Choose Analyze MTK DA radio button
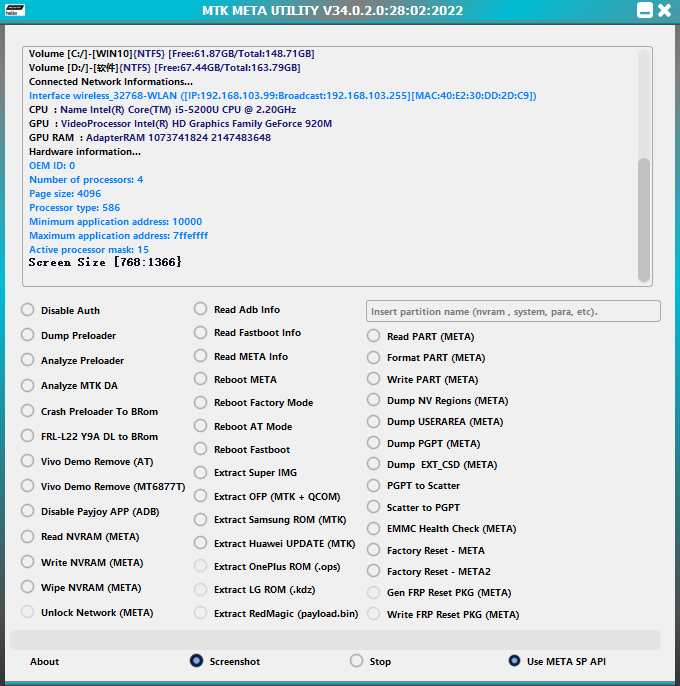Viewport: 680px width, 686px height. click(28, 385)
